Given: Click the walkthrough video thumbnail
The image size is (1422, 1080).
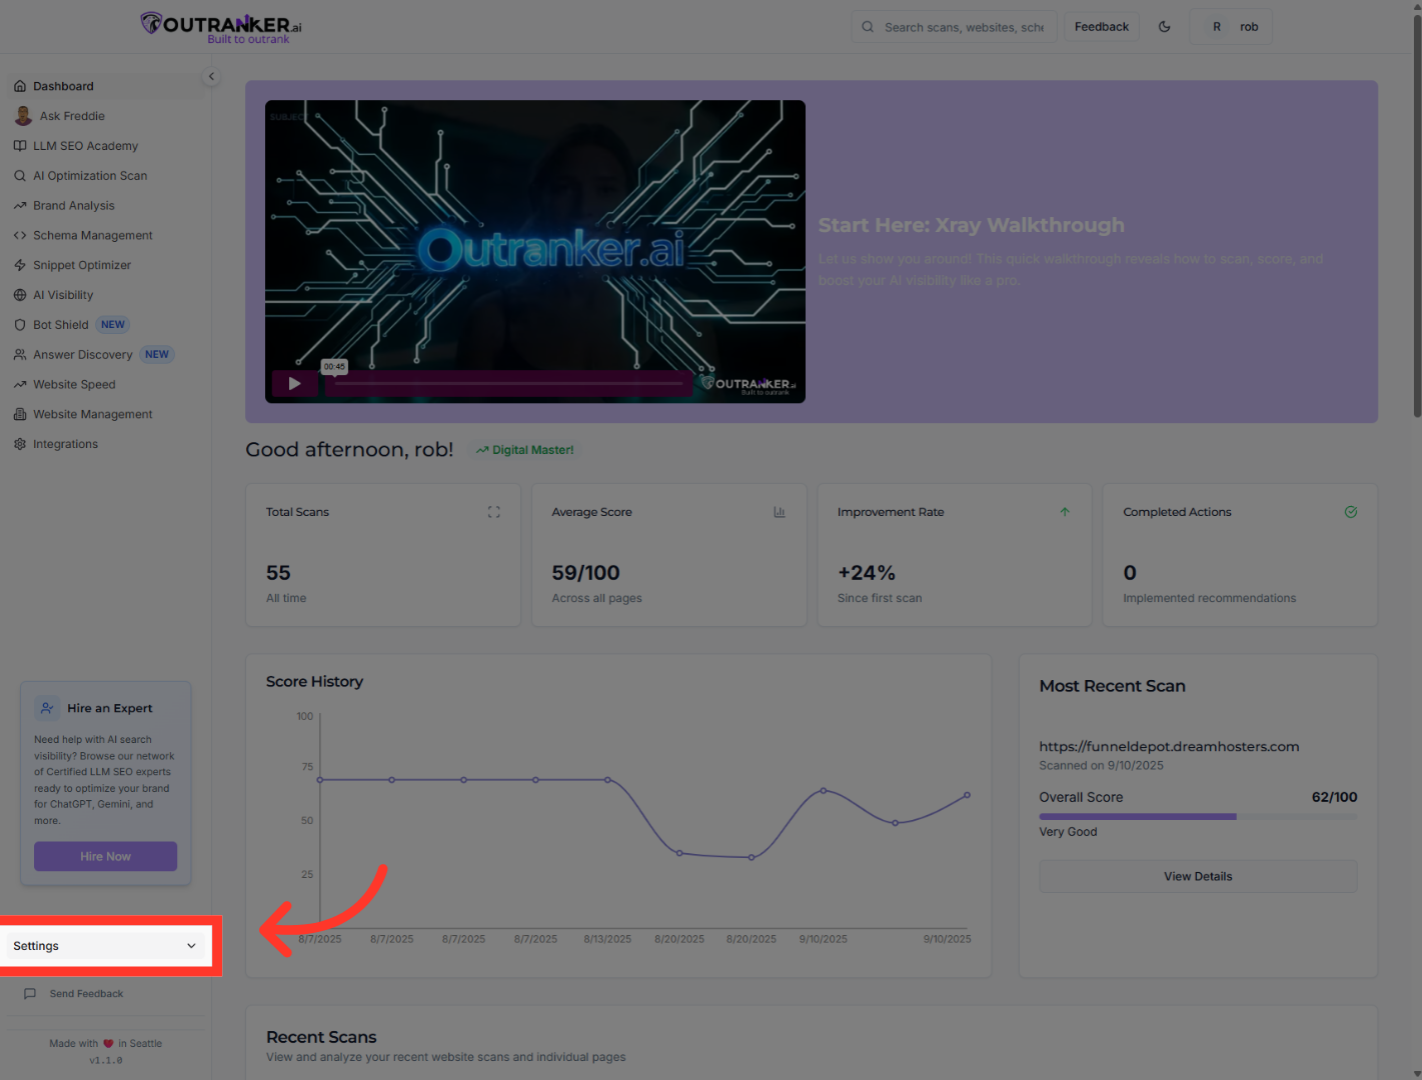Looking at the screenshot, I should tap(535, 251).
